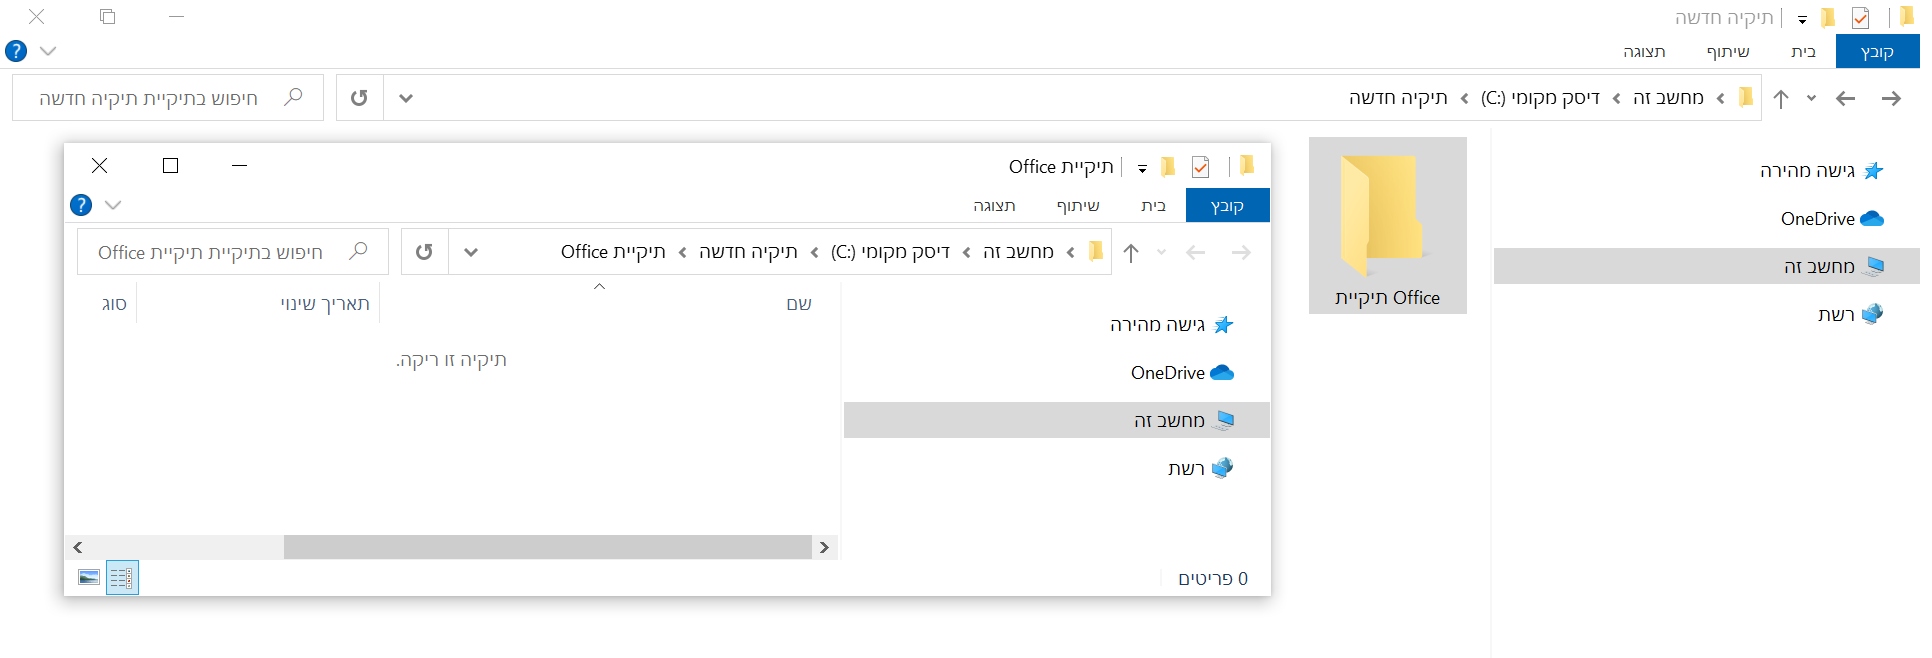Open the תצוגה tab in the Office folder window

[x=994, y=205]
